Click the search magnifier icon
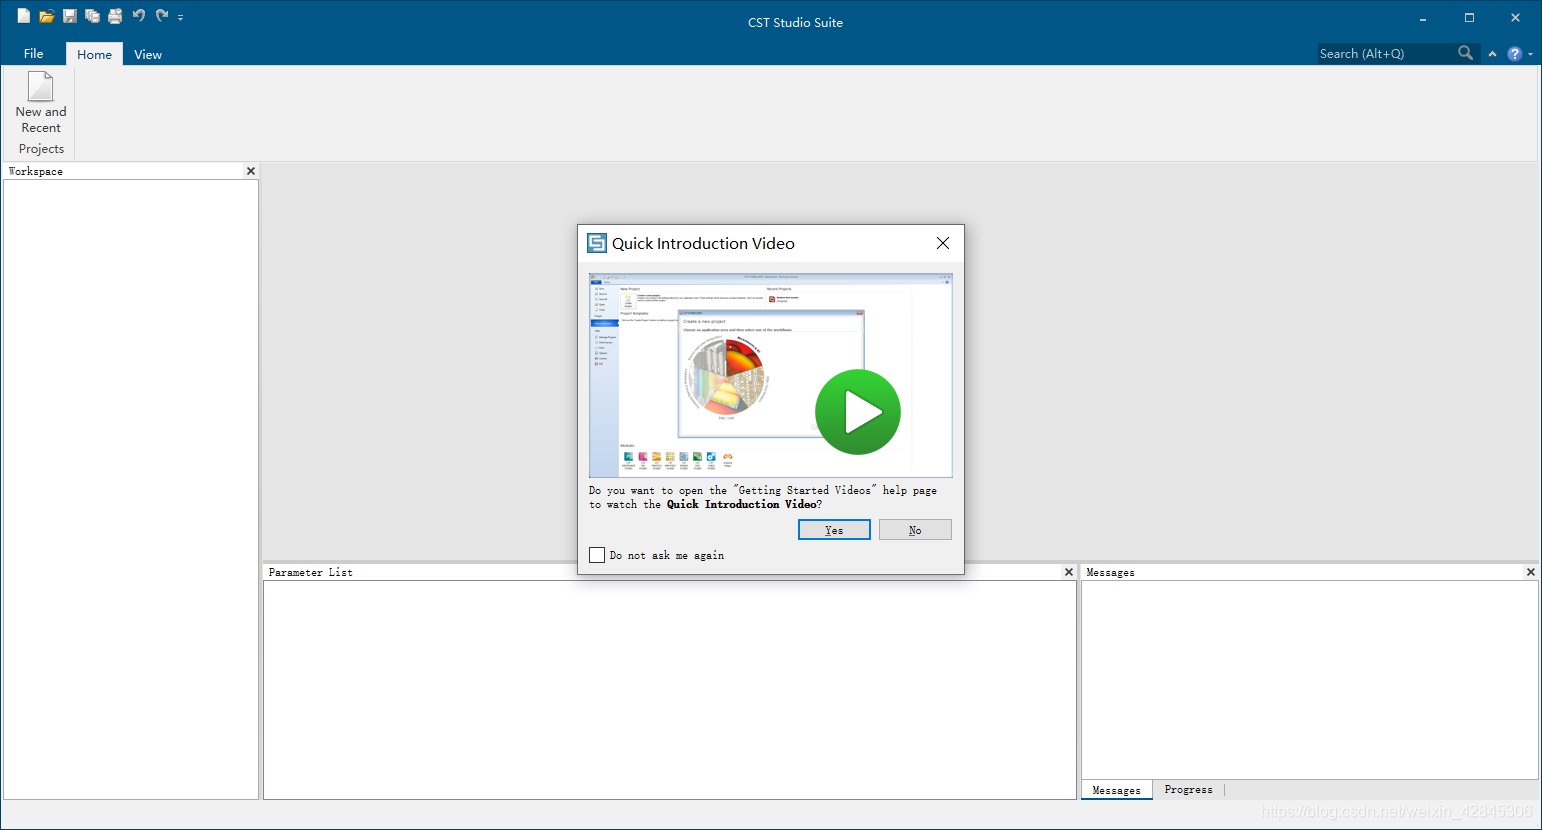This screenshot has width=1542, height=830. pos(1466,53)
